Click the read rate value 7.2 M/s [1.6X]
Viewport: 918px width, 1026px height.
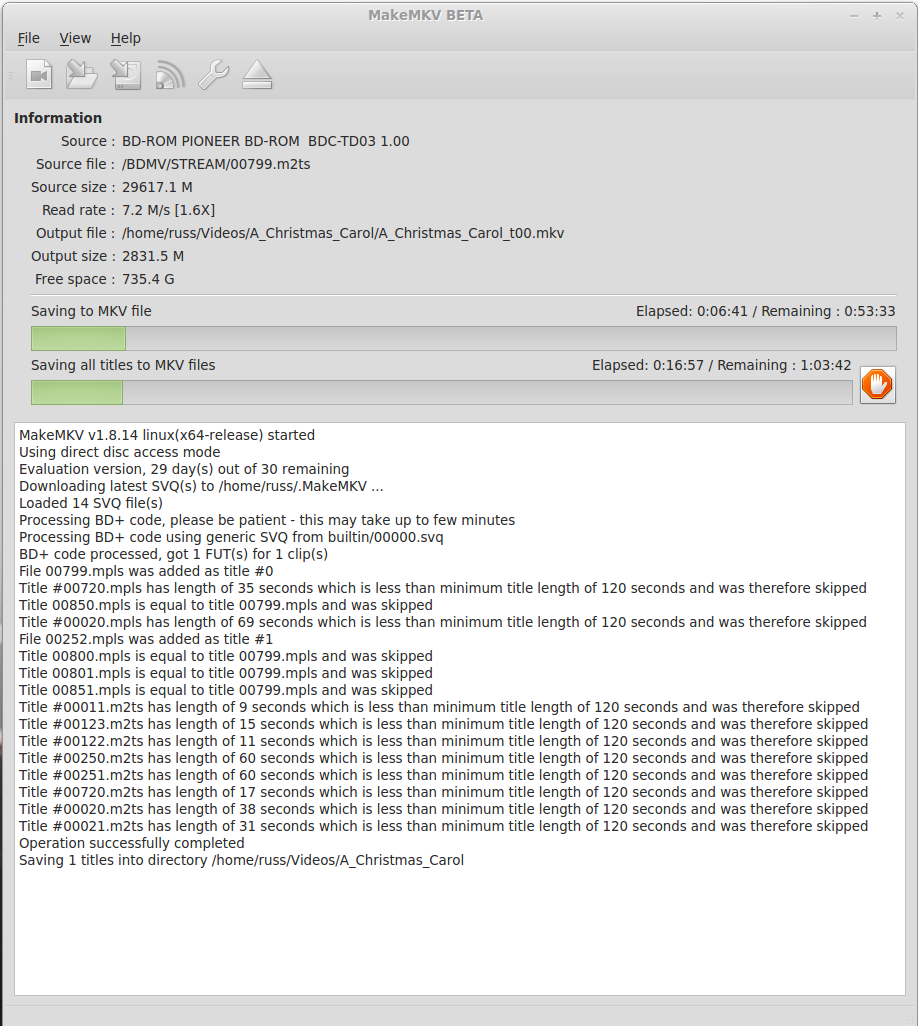point(168,210)
